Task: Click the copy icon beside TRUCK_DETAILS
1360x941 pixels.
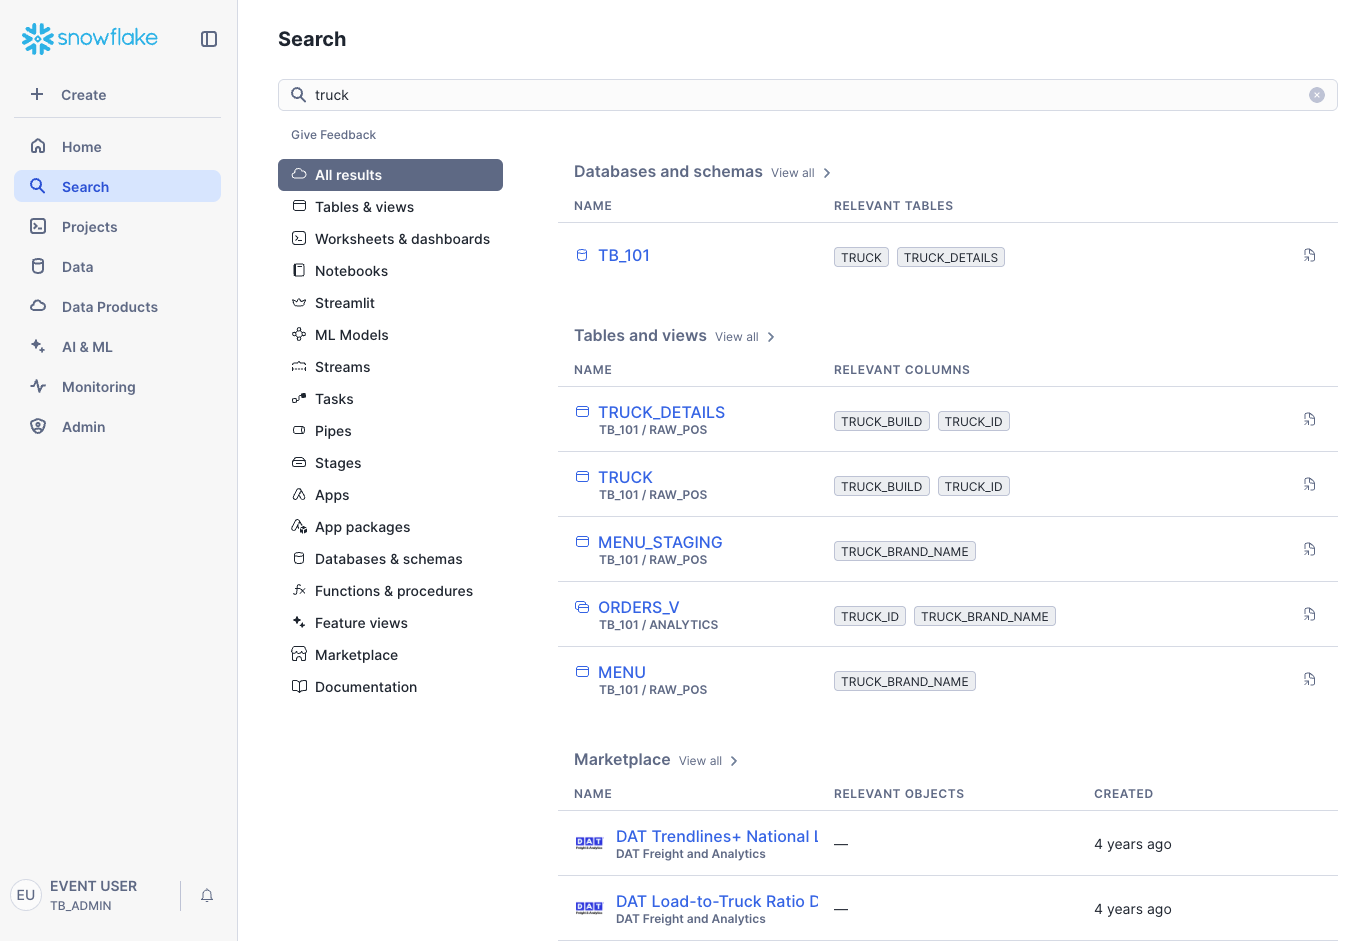Action: click(1309, 419)
